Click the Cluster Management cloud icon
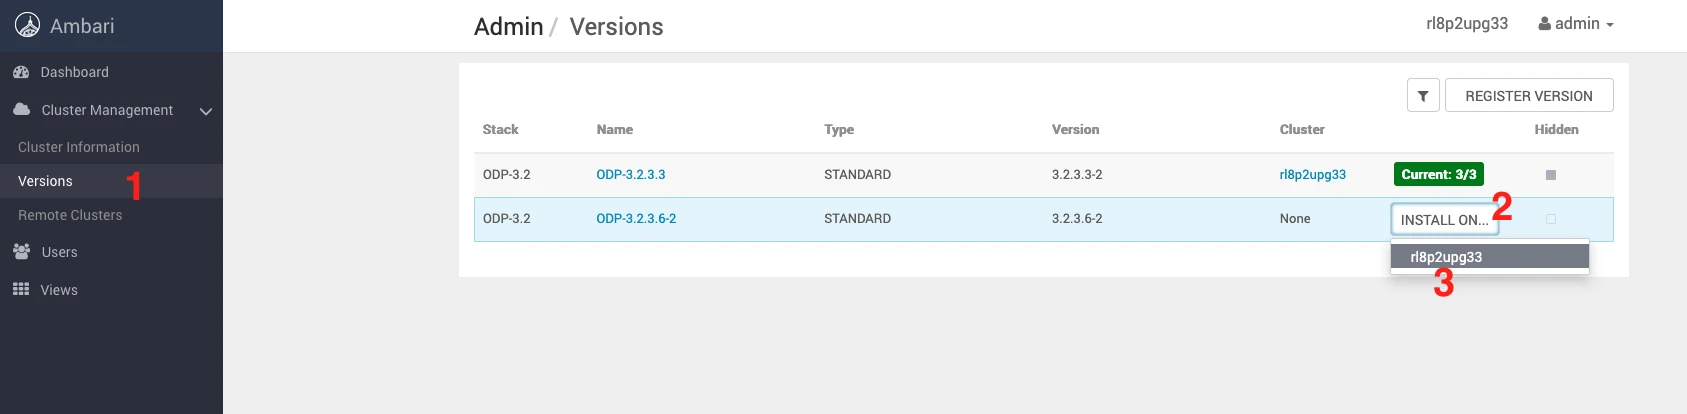Screen dimensions: 1687x414 point(21,109)
